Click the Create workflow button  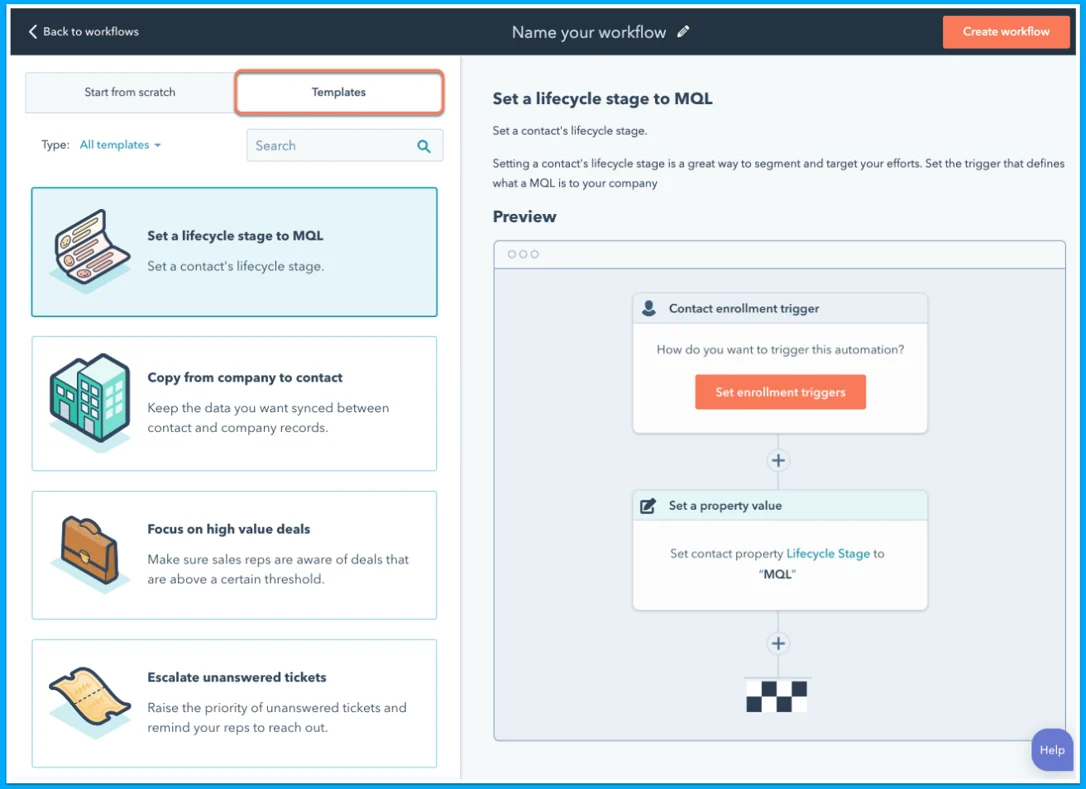(1005, 31)
